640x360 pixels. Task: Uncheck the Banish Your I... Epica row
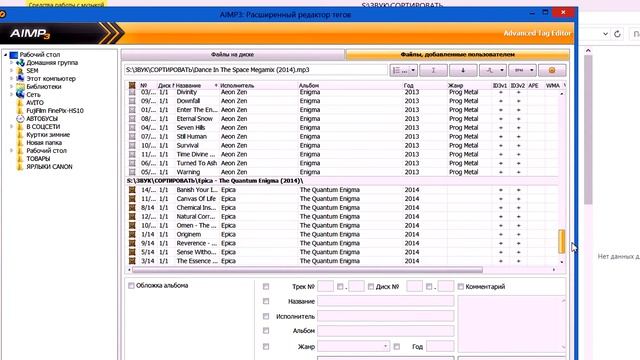tap(132, 190)
